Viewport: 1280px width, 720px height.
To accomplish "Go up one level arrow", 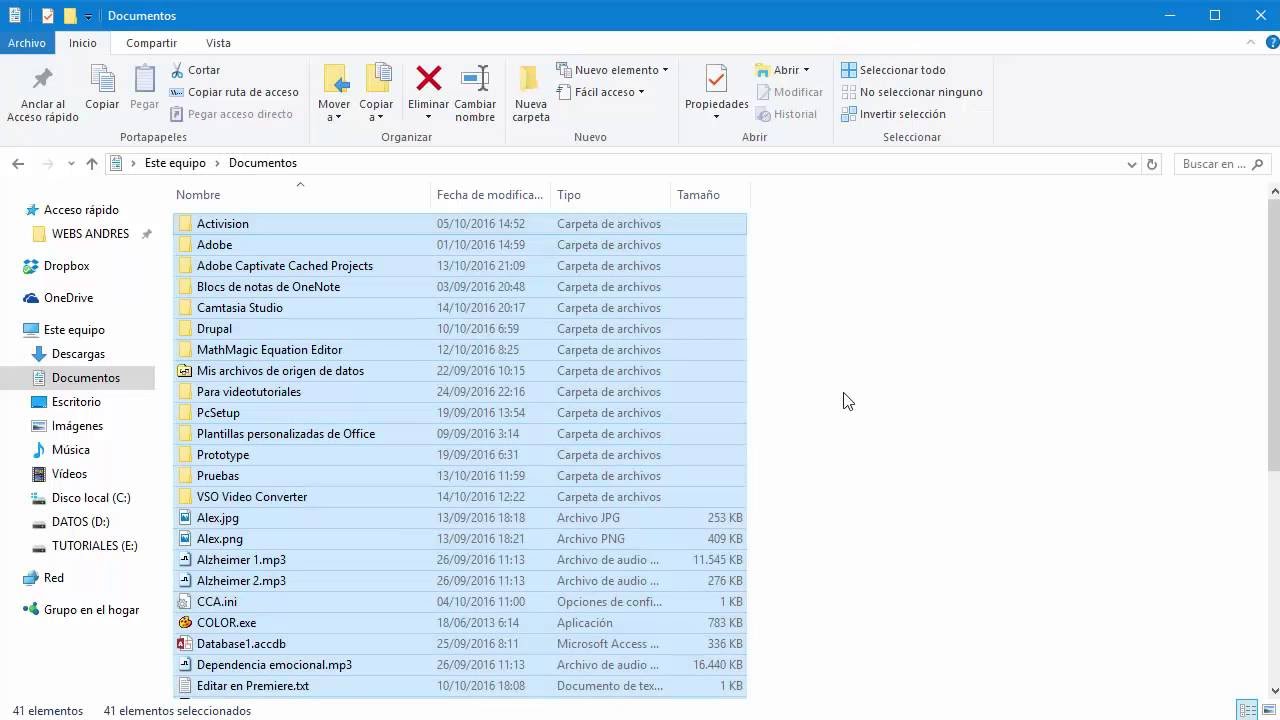I will coord(92,164).
